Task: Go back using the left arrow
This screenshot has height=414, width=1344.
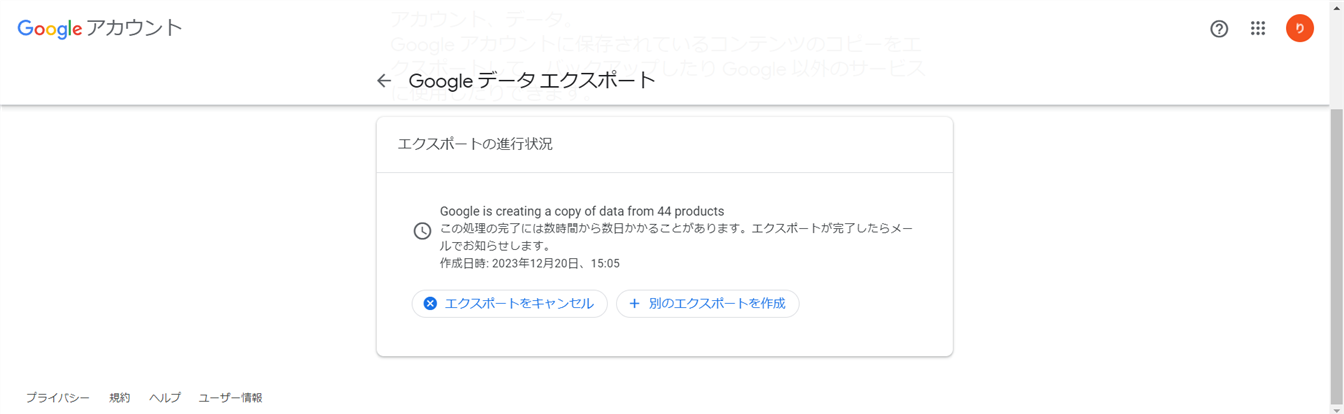Action: [x=384, y=81]
